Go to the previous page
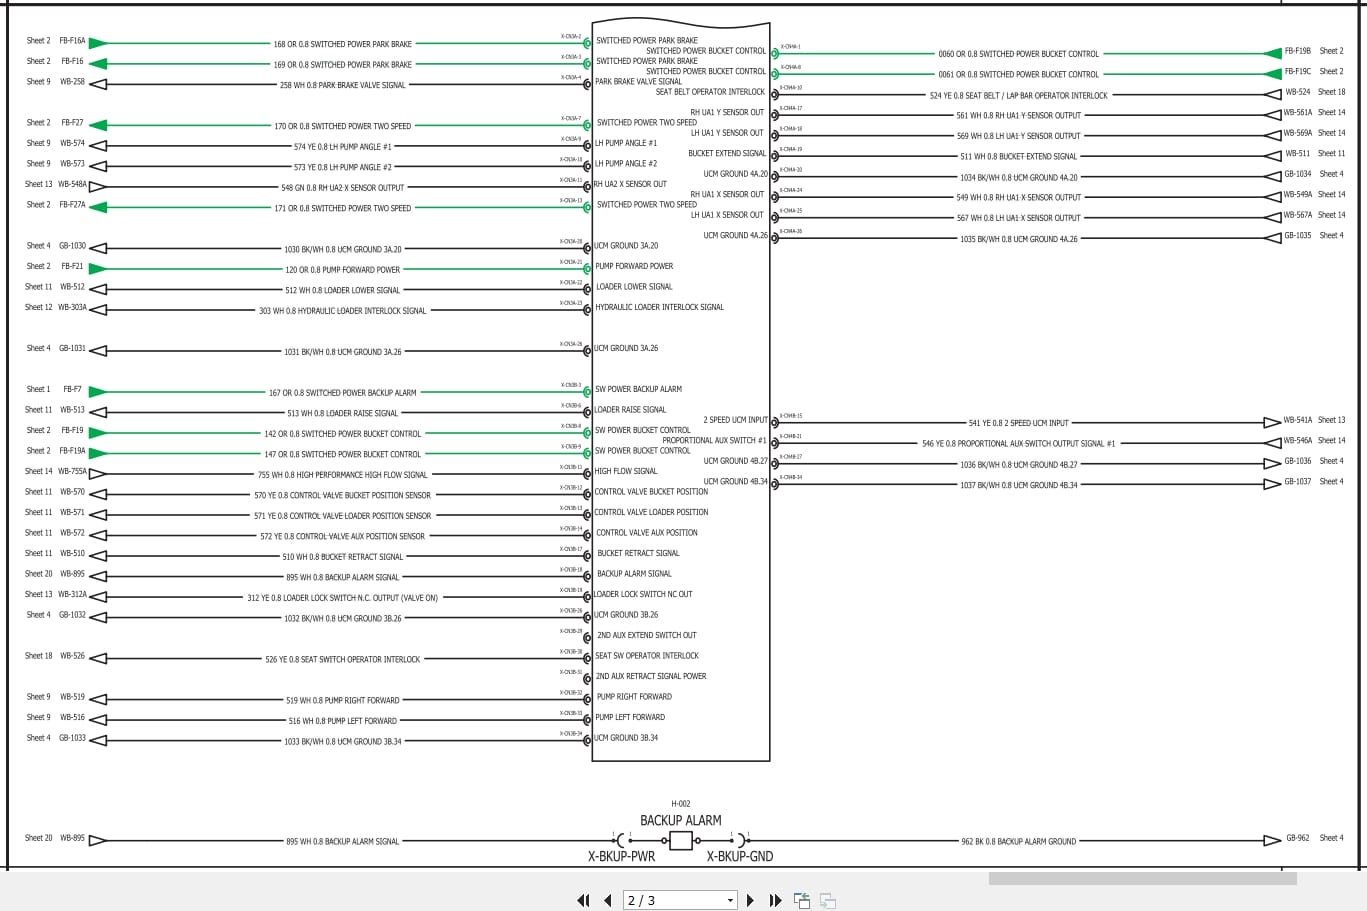 click(607, 901)
